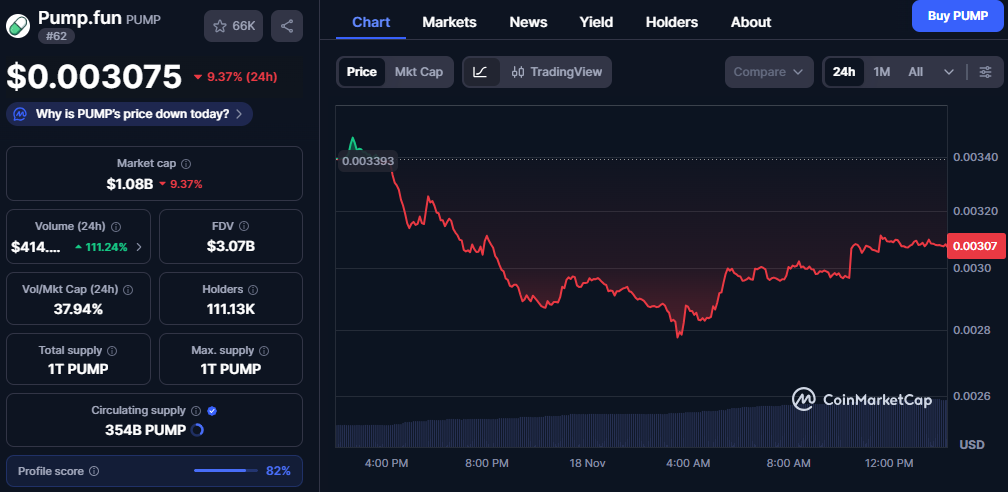Open 'Why is PUMP's price down today?'
The width and height of the screenshot is (1008, 492).
(130, 114)
